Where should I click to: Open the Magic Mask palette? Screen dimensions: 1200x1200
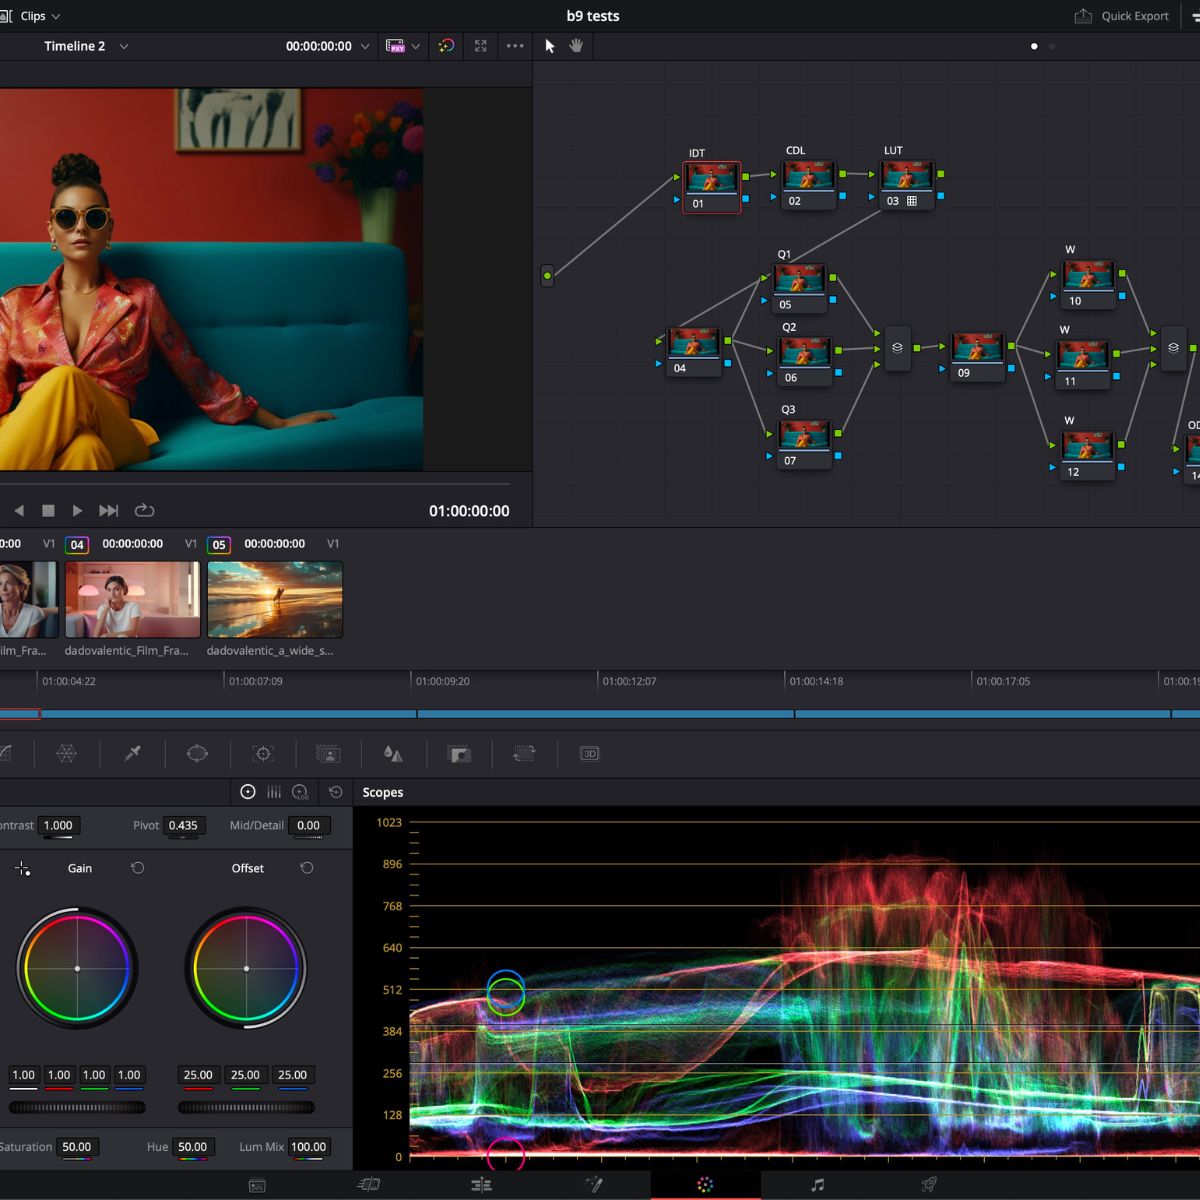(x=328, y=754)
